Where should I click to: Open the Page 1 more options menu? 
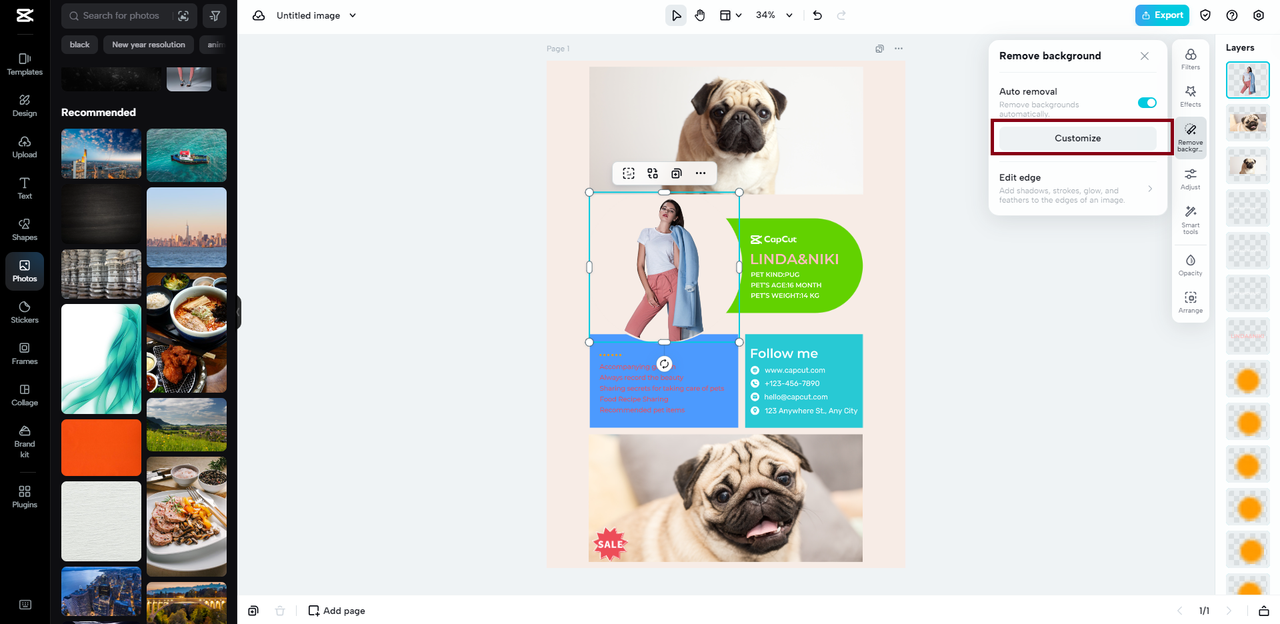(898, 48)
